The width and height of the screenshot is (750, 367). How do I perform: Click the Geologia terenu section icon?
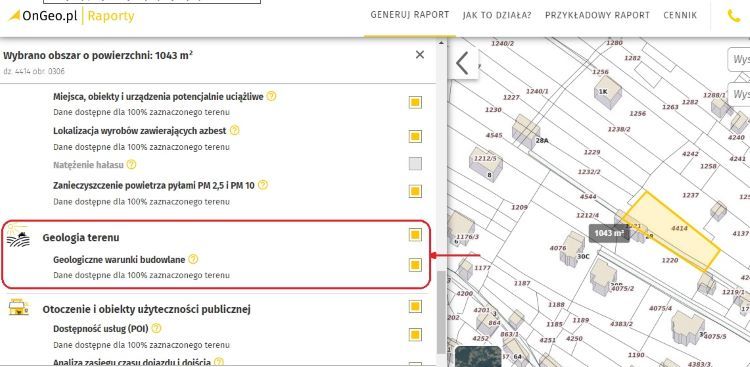pos(18,236)
